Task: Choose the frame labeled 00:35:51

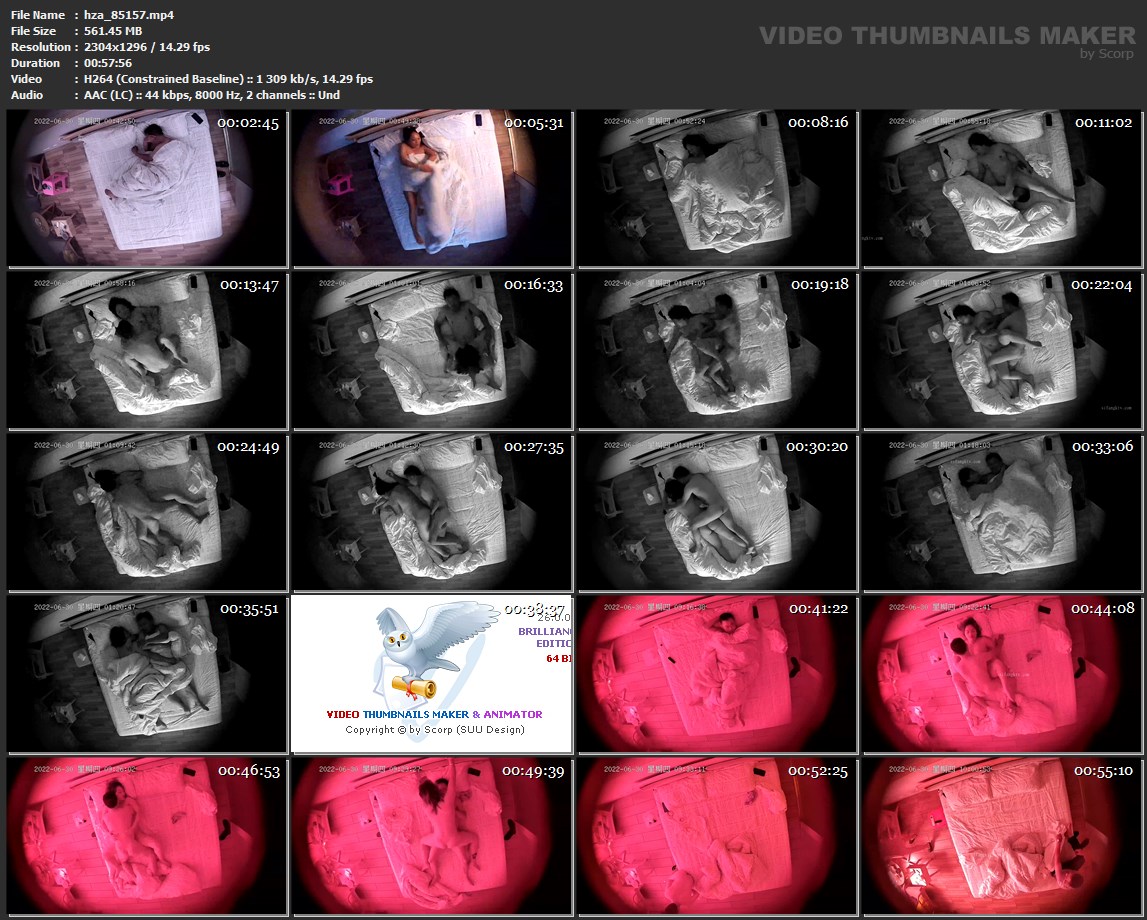Action: click(147, 674)
